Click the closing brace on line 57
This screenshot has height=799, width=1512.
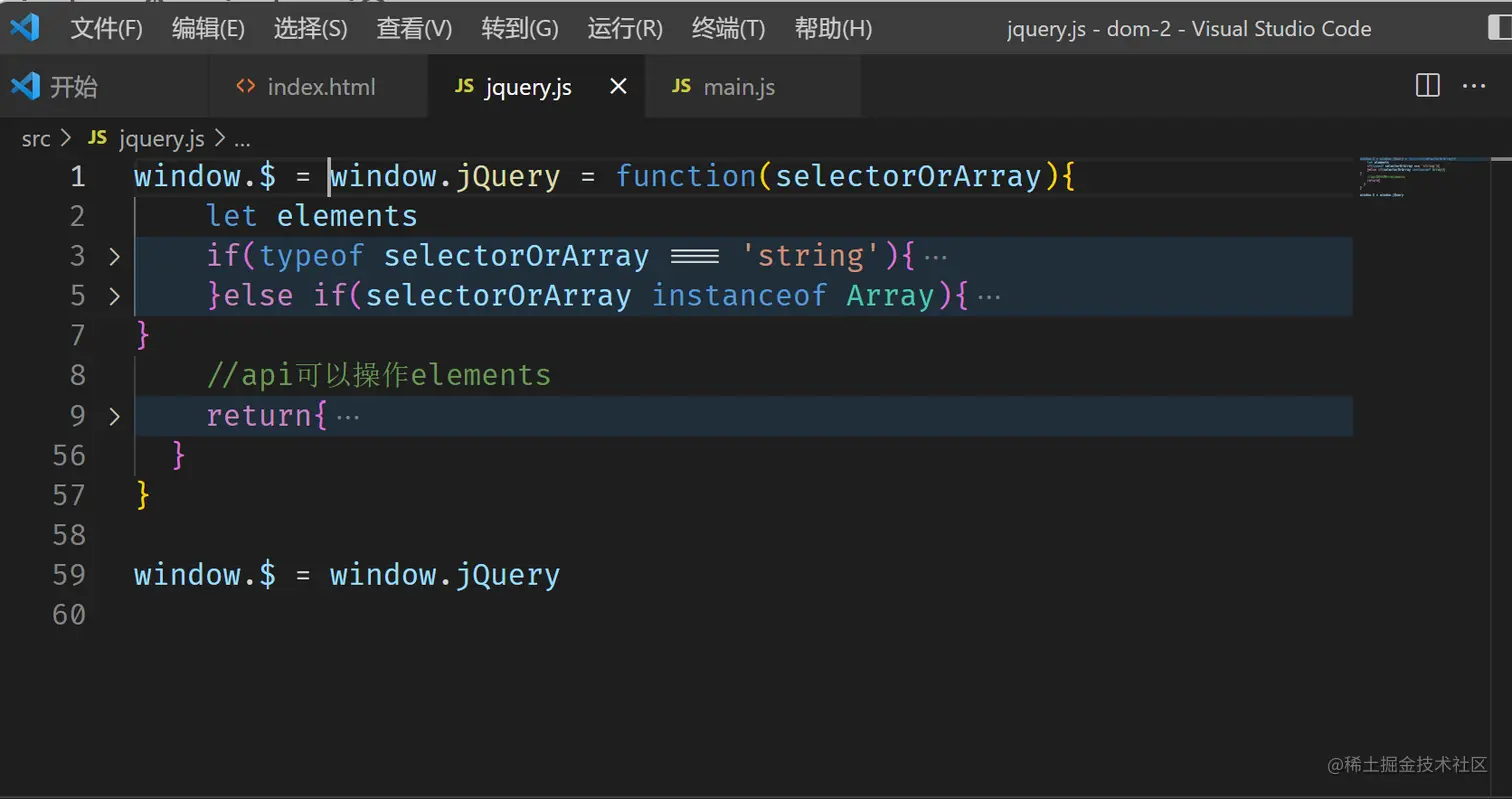click(x=142, y=495)
